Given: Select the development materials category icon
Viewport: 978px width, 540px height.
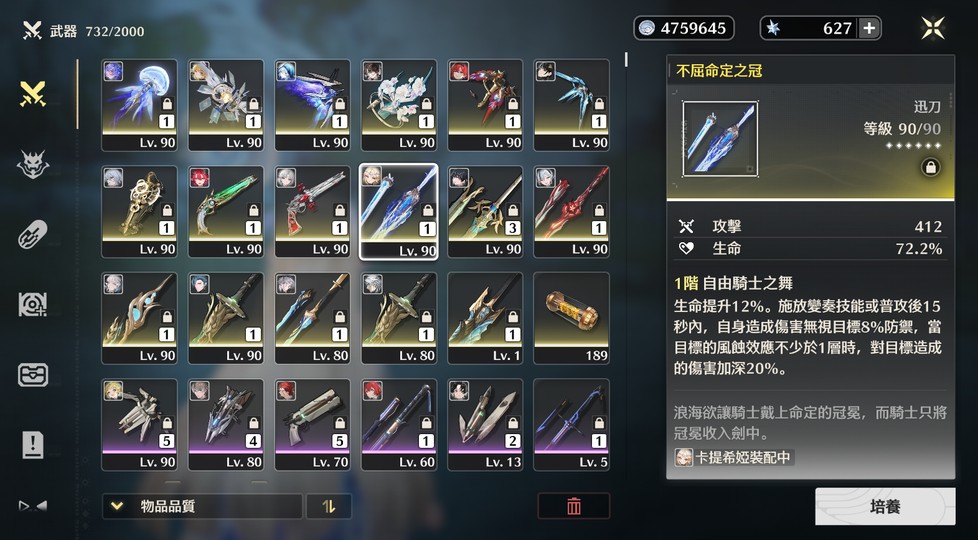Looking at the screenshot, I should pos(33,305).
